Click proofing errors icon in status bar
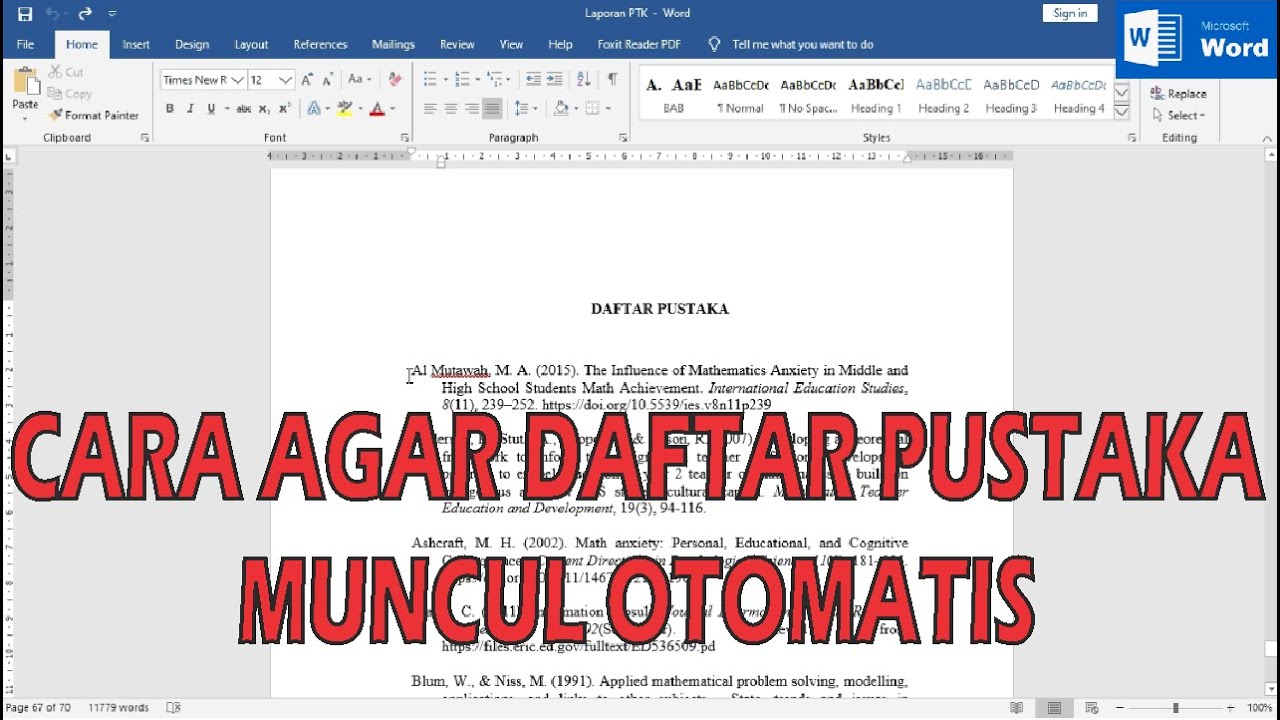 (173, 708)
